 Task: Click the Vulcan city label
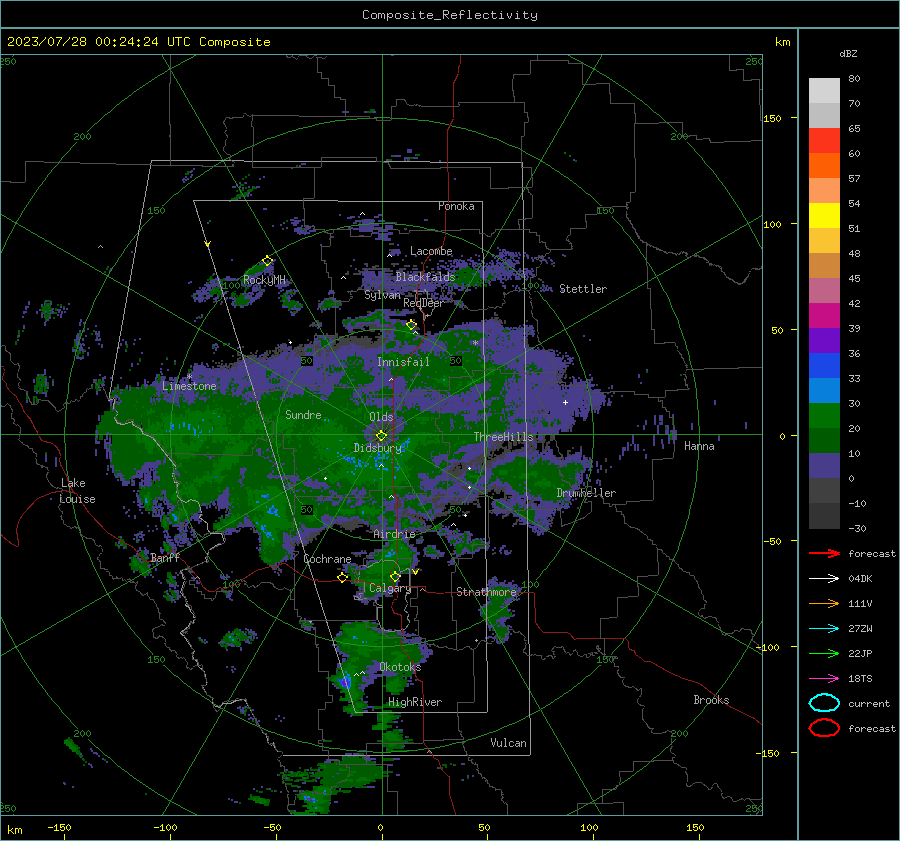[509, 743]
